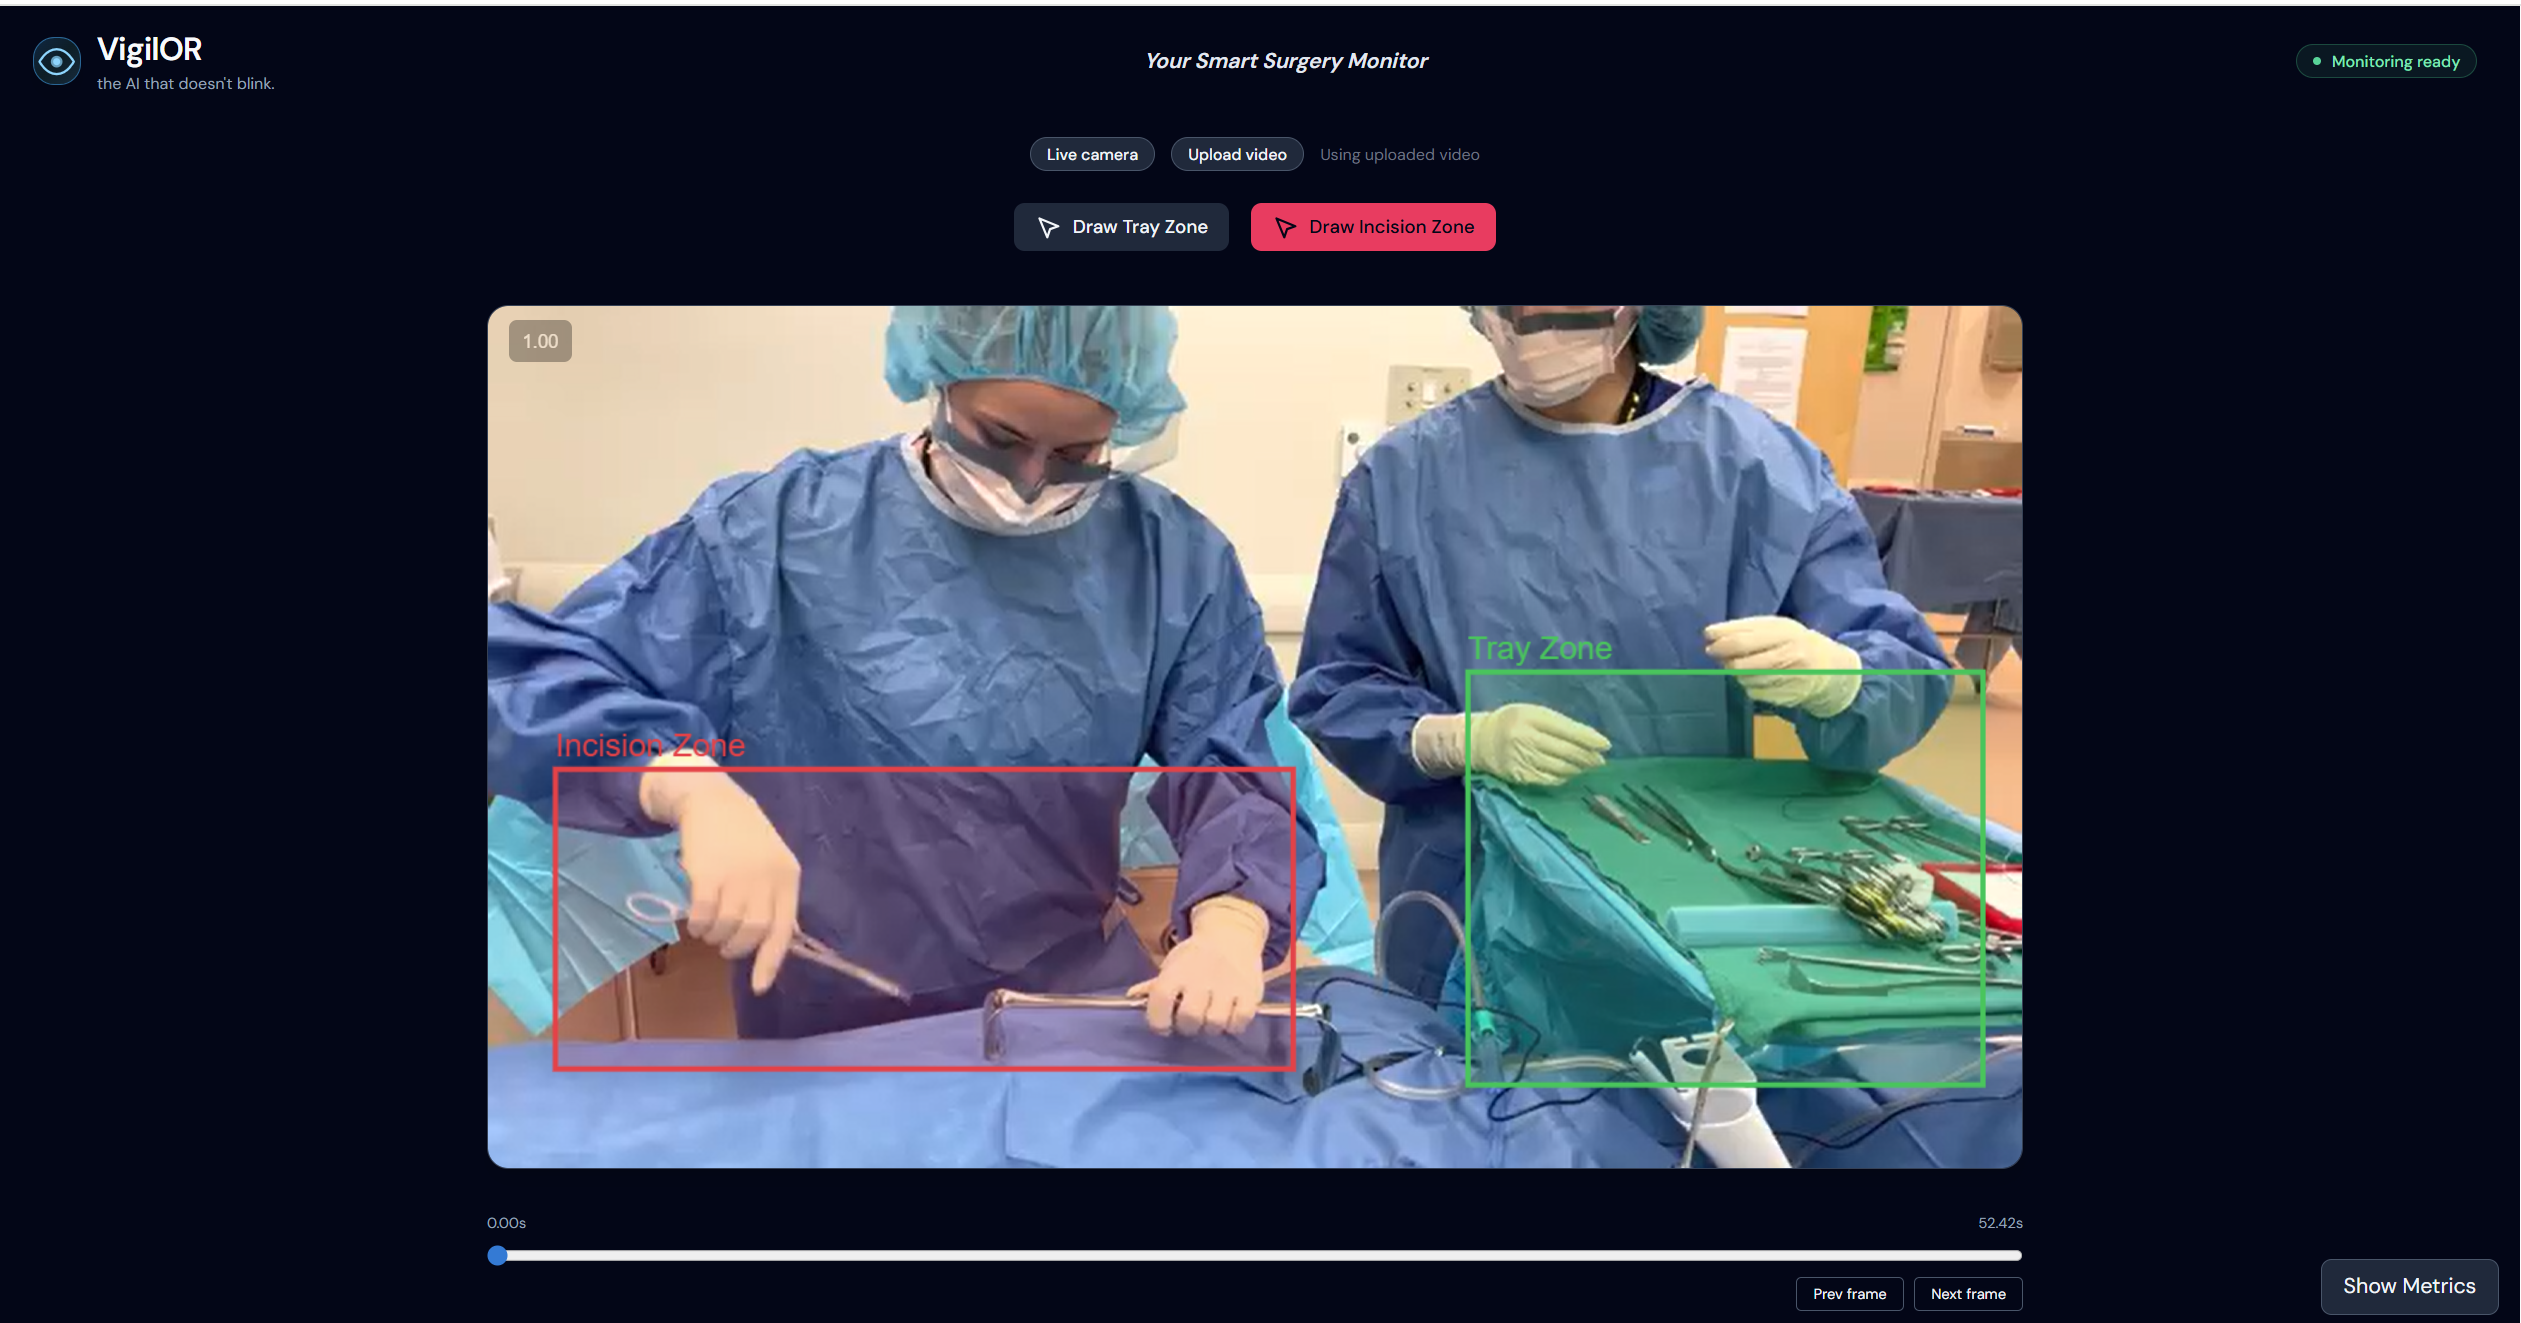Click the VigilOR eye logo icon

coord(56,62)
